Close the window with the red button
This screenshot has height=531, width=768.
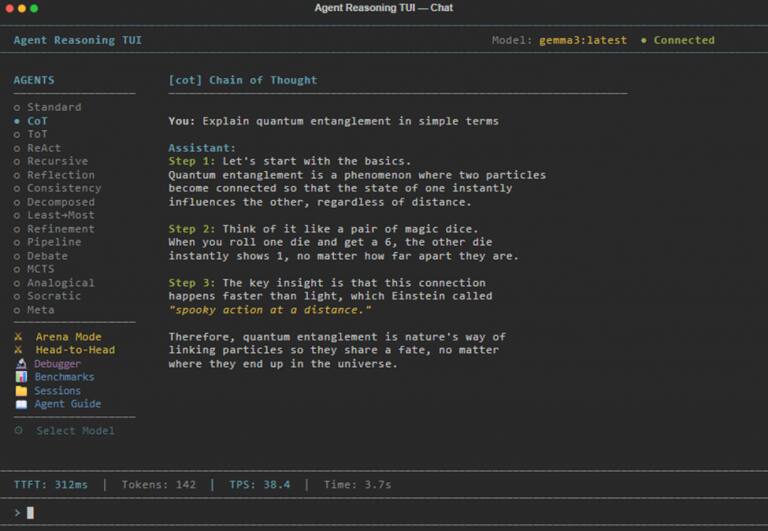click(9, 8)
